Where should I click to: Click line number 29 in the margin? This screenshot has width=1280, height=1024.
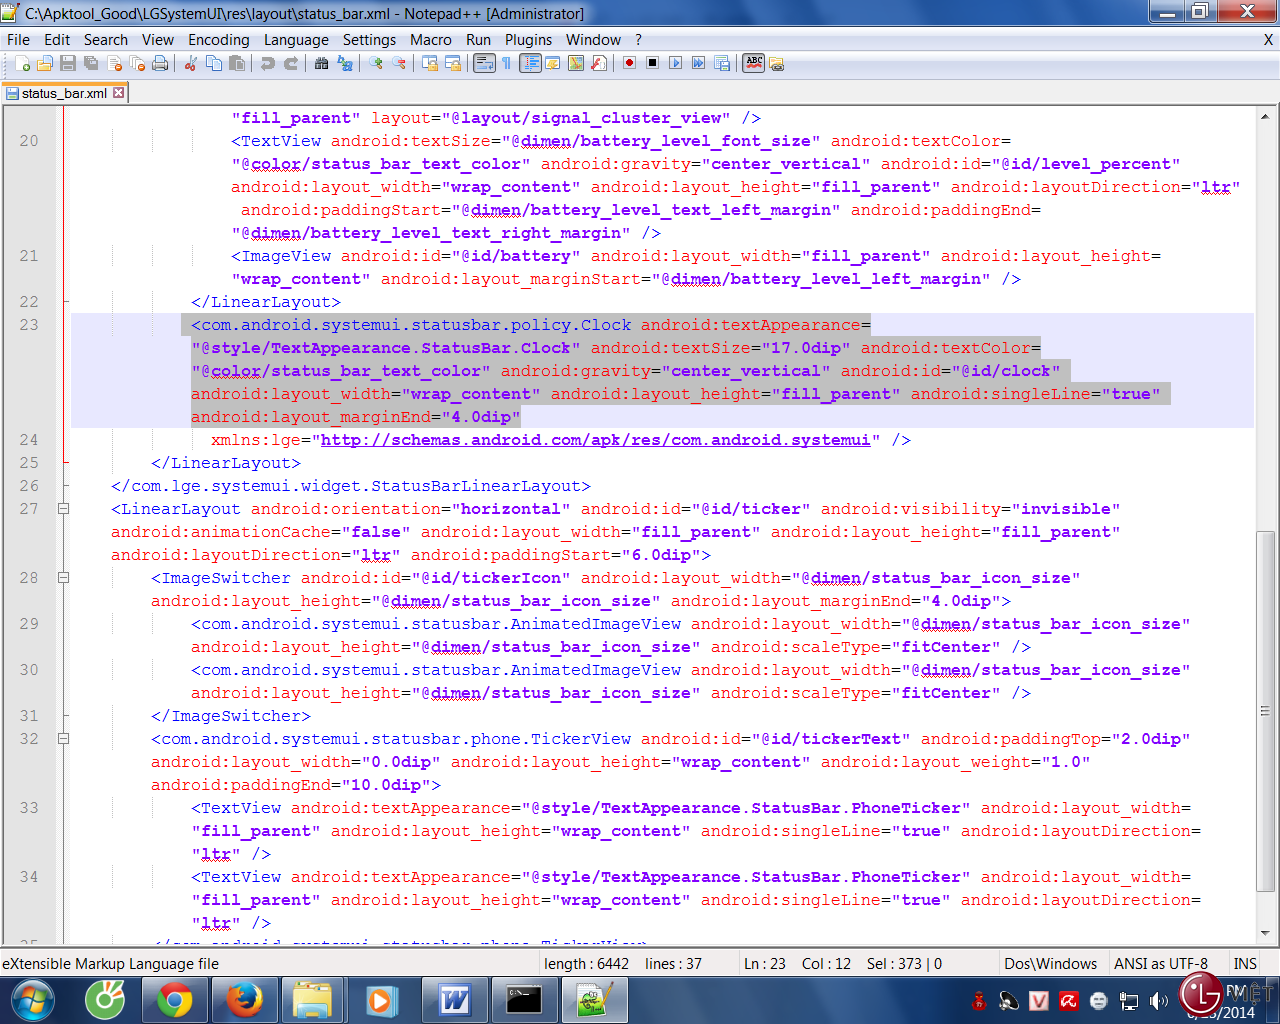(29, 624)
